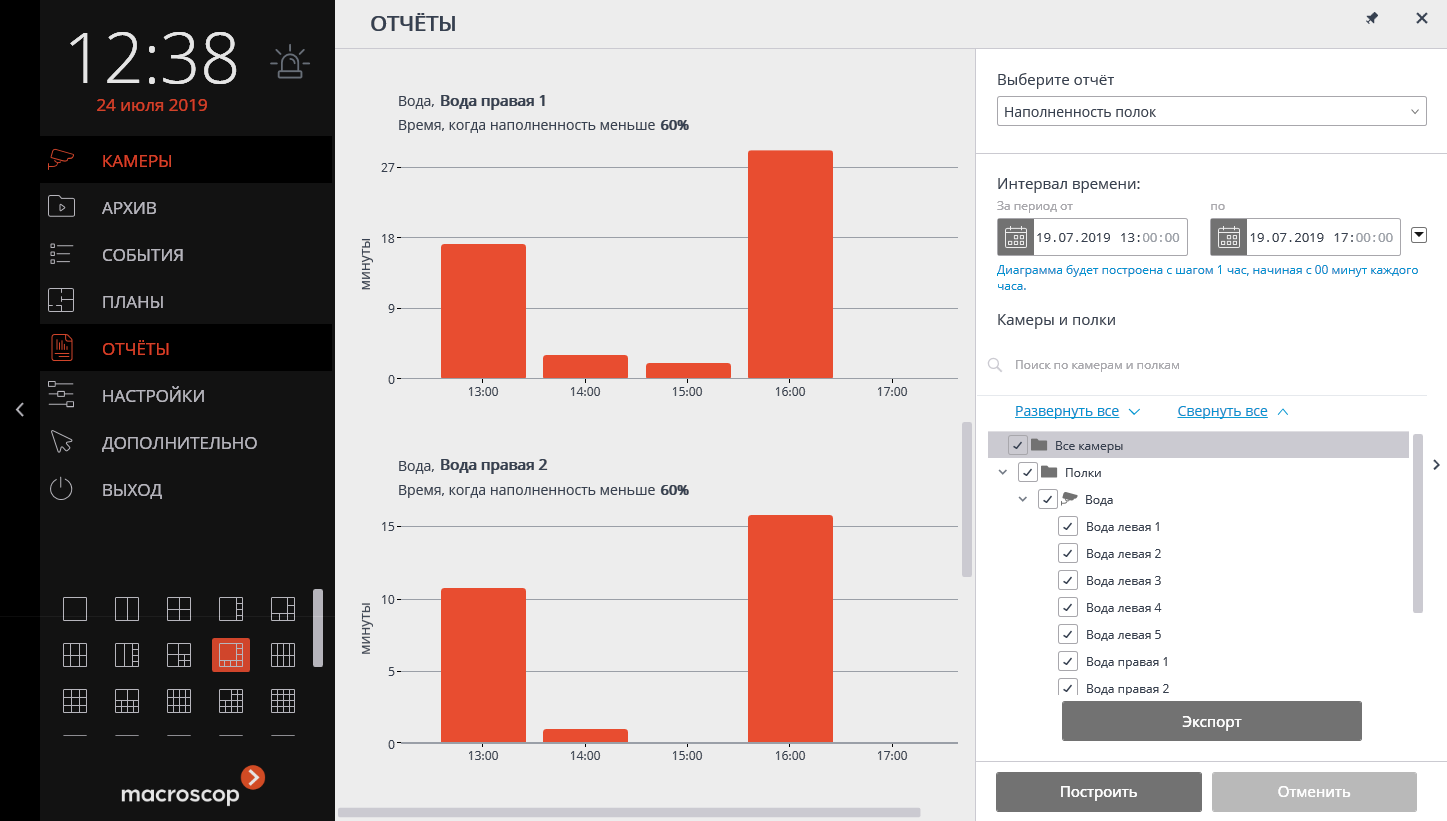Open the Отчёты section
This screenshot has height=821, width=1447.
pos(186,349)
